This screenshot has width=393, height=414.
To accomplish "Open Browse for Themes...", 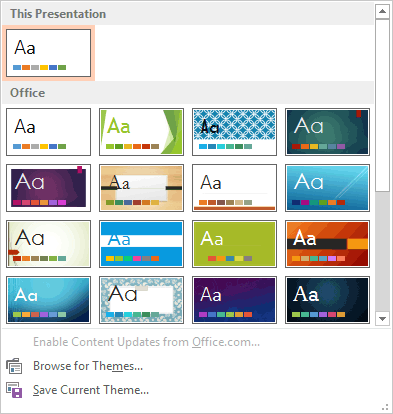I will [x=88, y=366].
